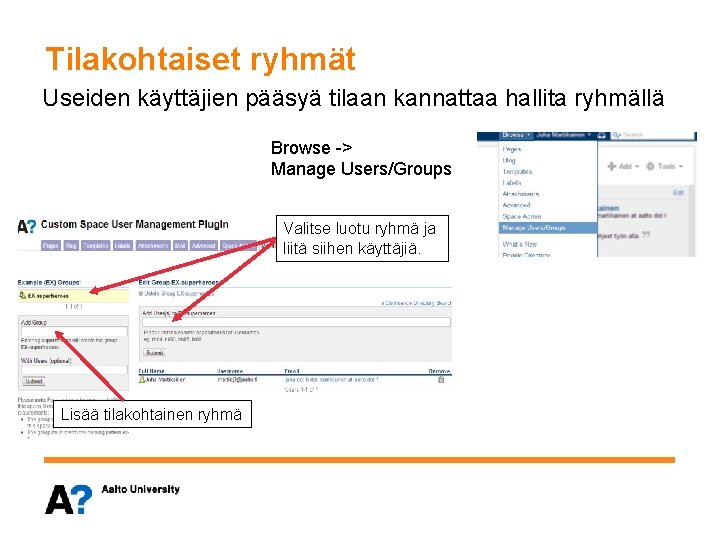
Task: Click the Email column header
Action: (292, 371)
